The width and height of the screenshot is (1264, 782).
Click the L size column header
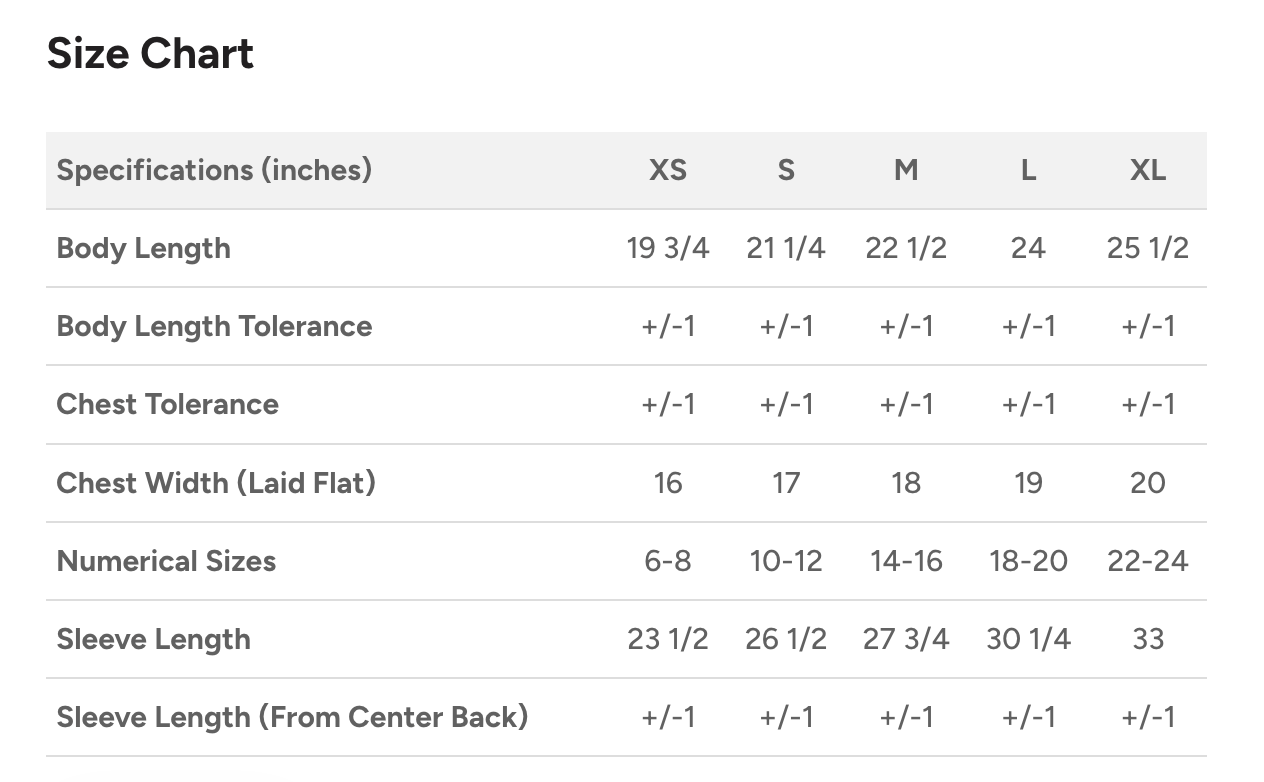(x=1028, y=170)
